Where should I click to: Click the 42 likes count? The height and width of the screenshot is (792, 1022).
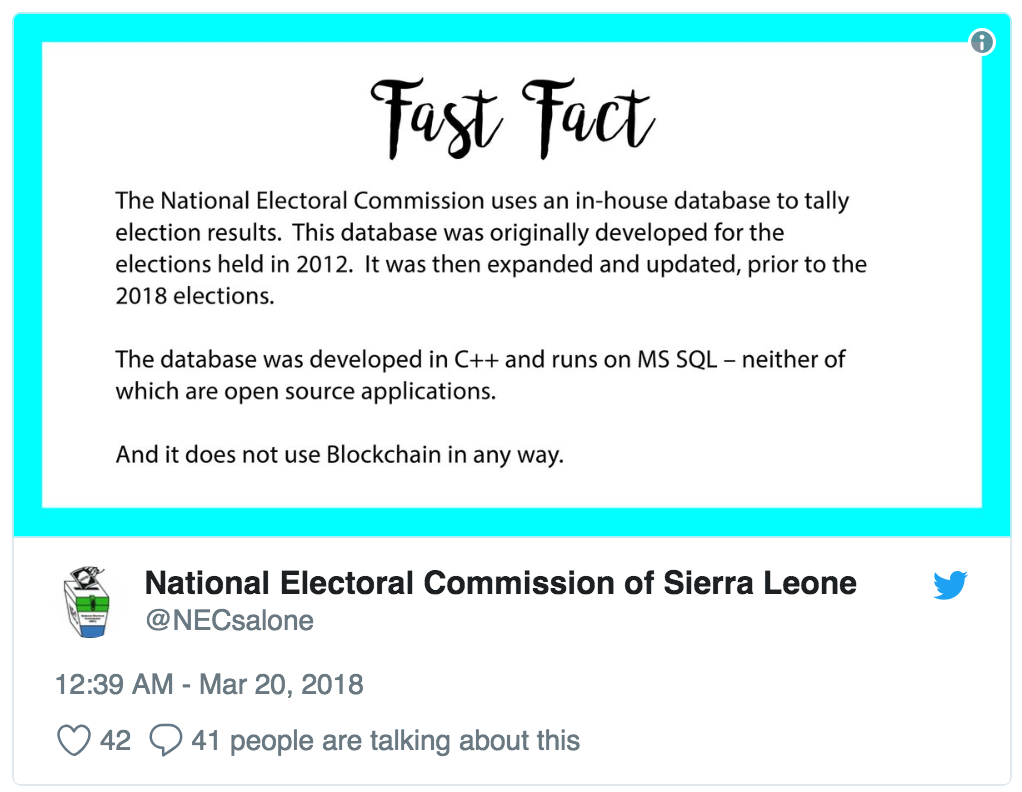coord(115,741)
